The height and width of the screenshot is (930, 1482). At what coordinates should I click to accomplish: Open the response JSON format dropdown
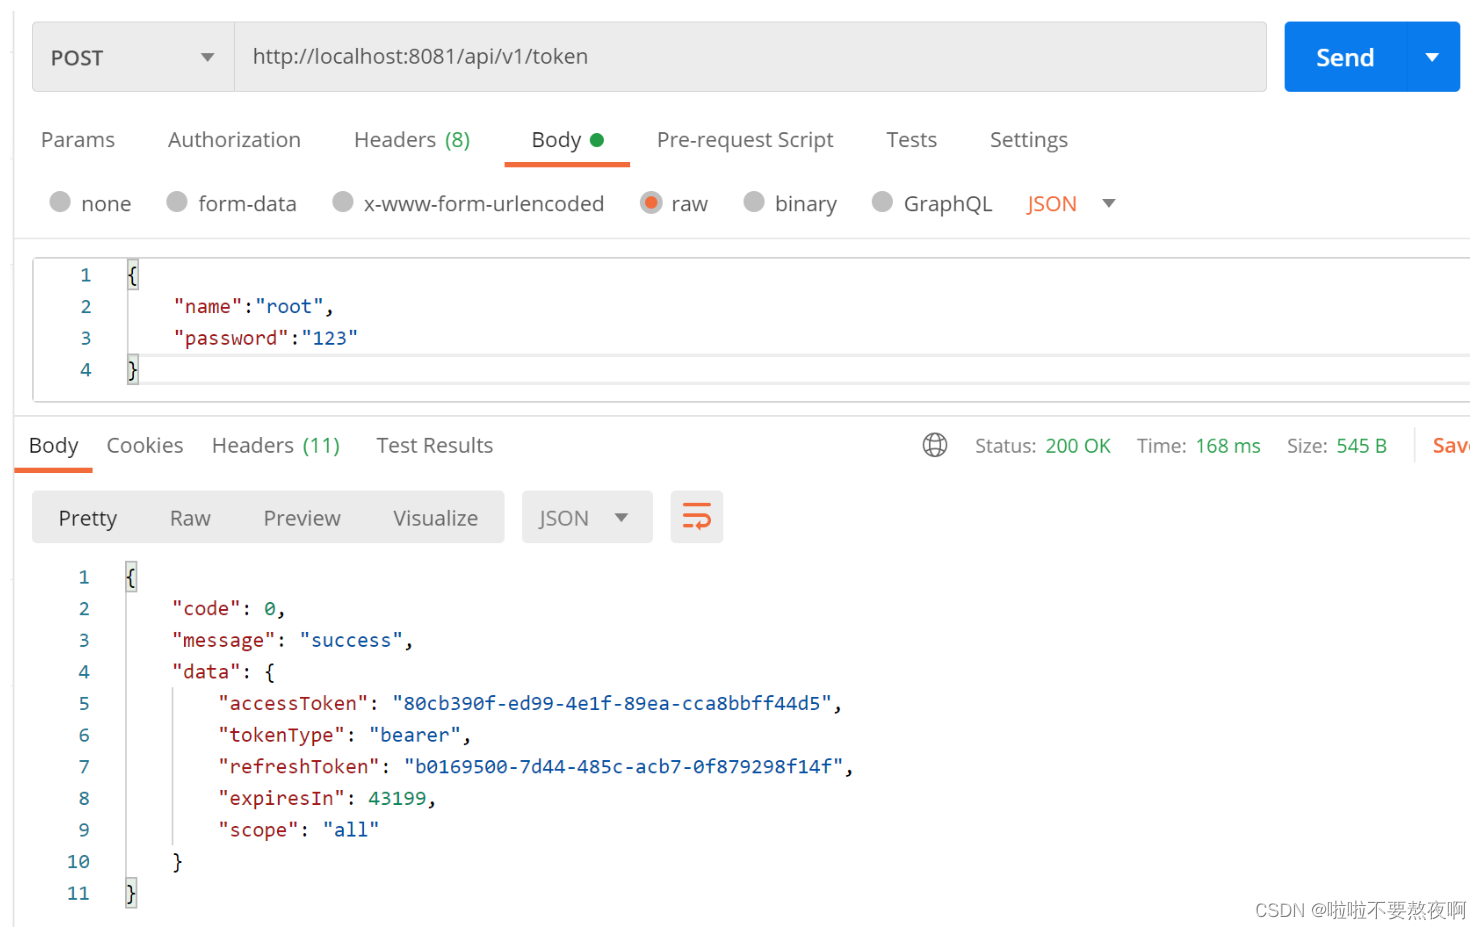(x=585, y=517)
